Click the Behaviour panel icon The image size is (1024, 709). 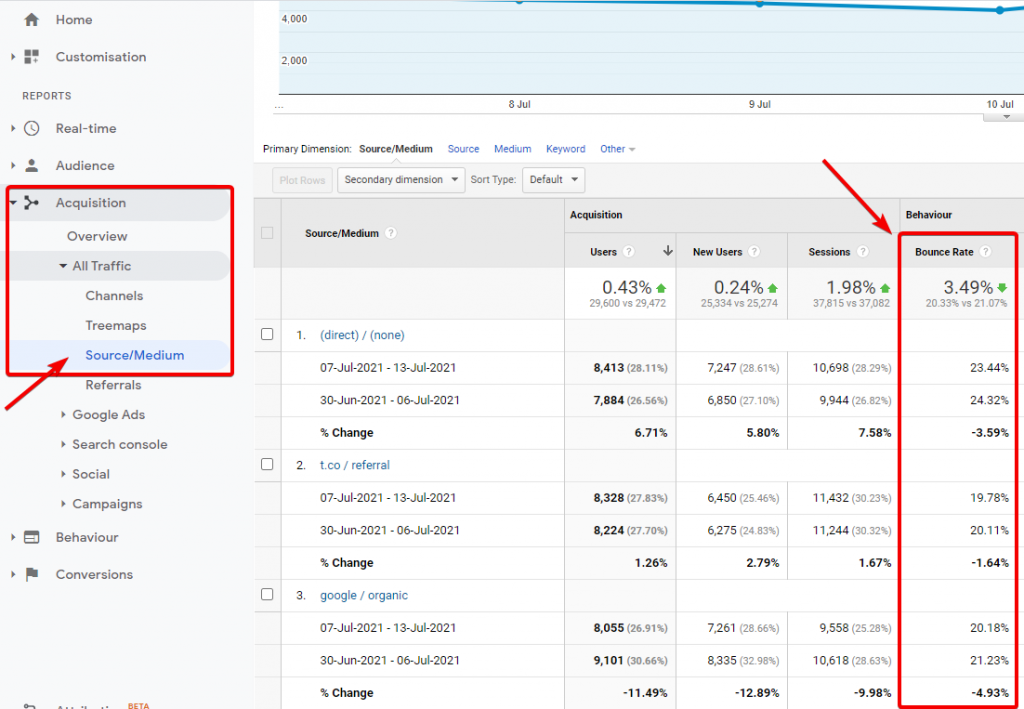(32, 537)
